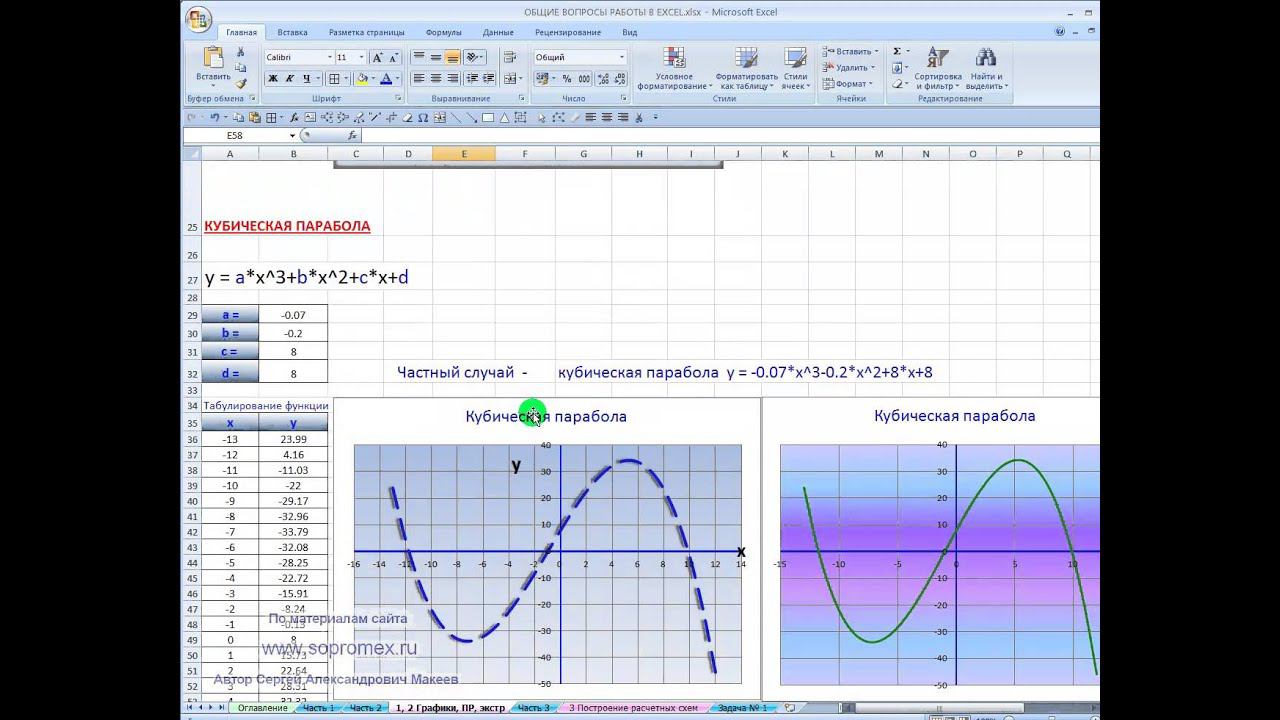Switch to the Формулы ribbon tab
1280x720 pixels.
point(443,32)
